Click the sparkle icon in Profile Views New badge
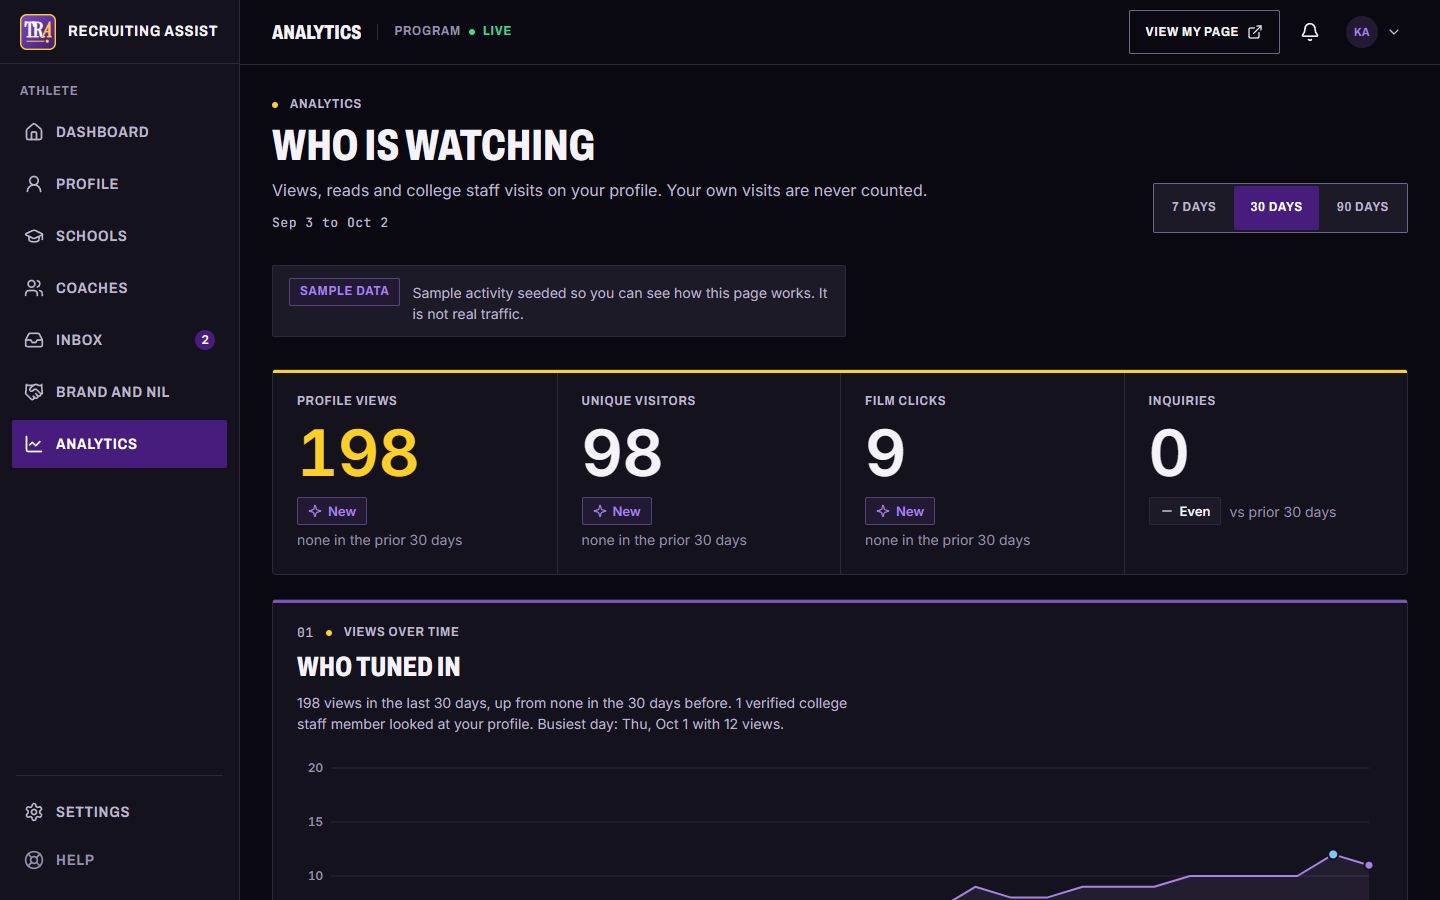The image size is (1440, 900). coord(315,511)
